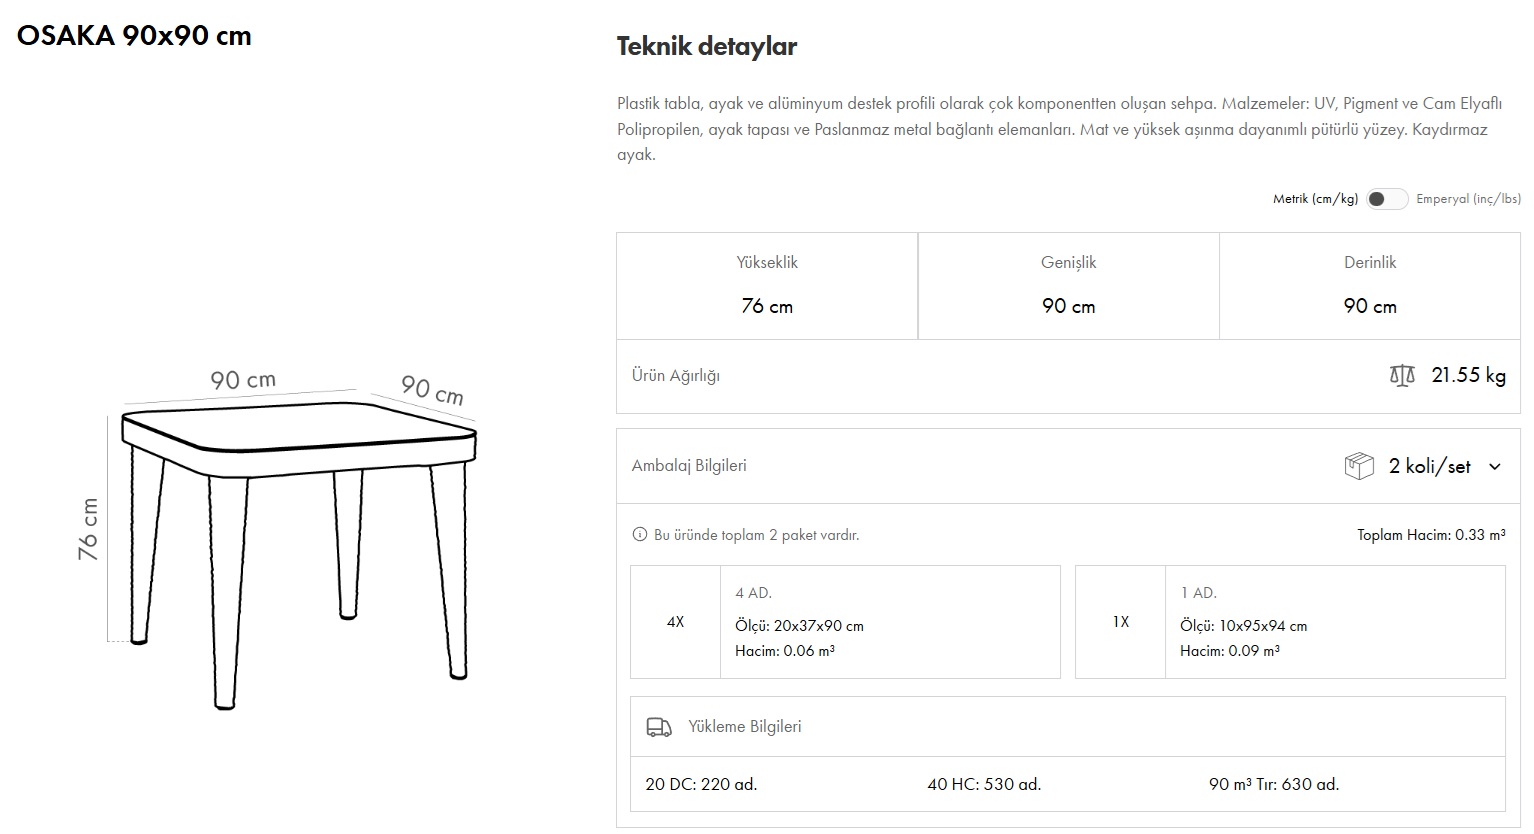Click the Ambalaj Bilgileri row label
The height and width of the screenshot is (834, 1534).
(x=689, y=466)
